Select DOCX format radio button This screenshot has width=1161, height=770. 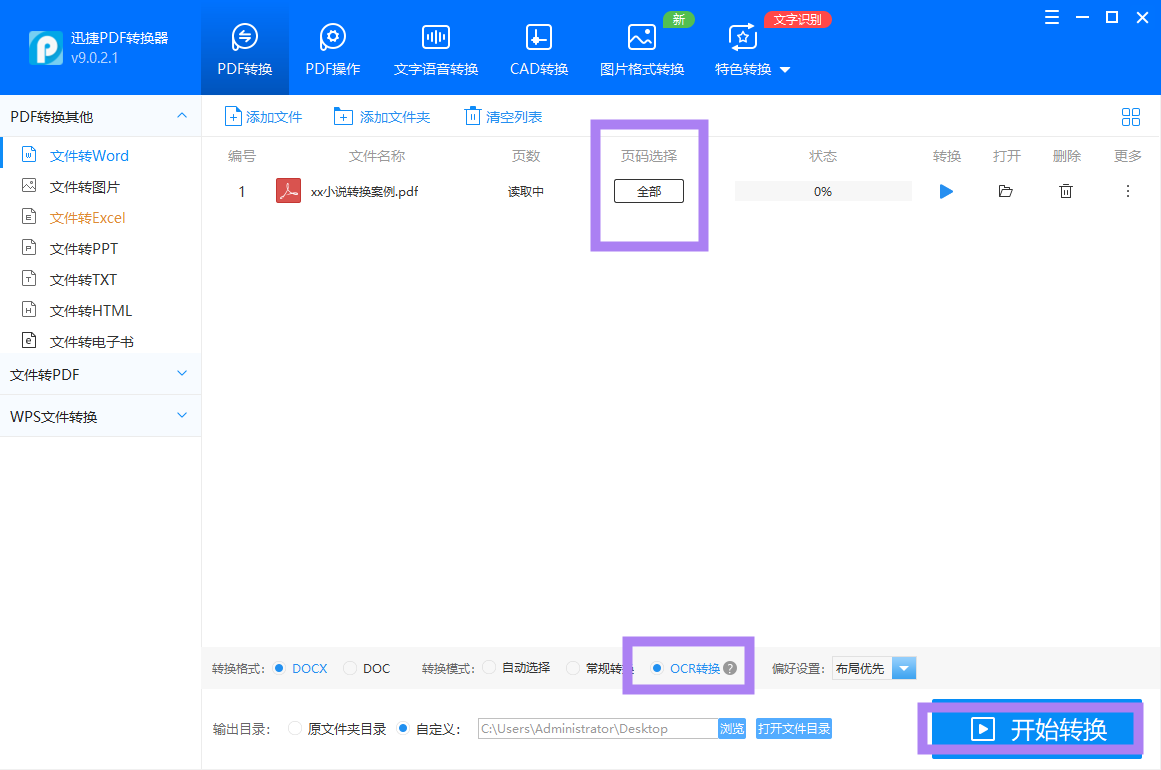click(x=279, y=668)
